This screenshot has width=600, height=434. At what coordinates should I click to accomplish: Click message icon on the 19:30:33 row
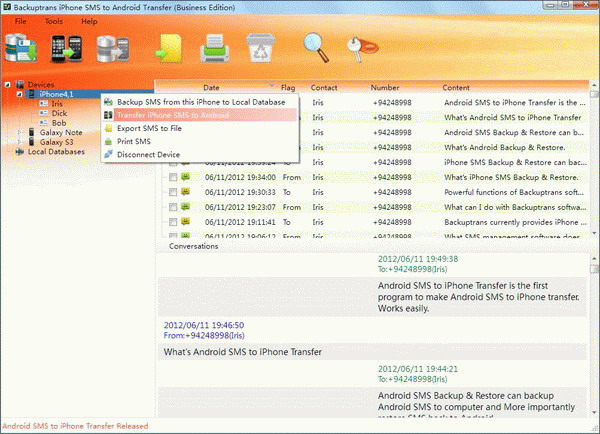[x=186, y=192]
